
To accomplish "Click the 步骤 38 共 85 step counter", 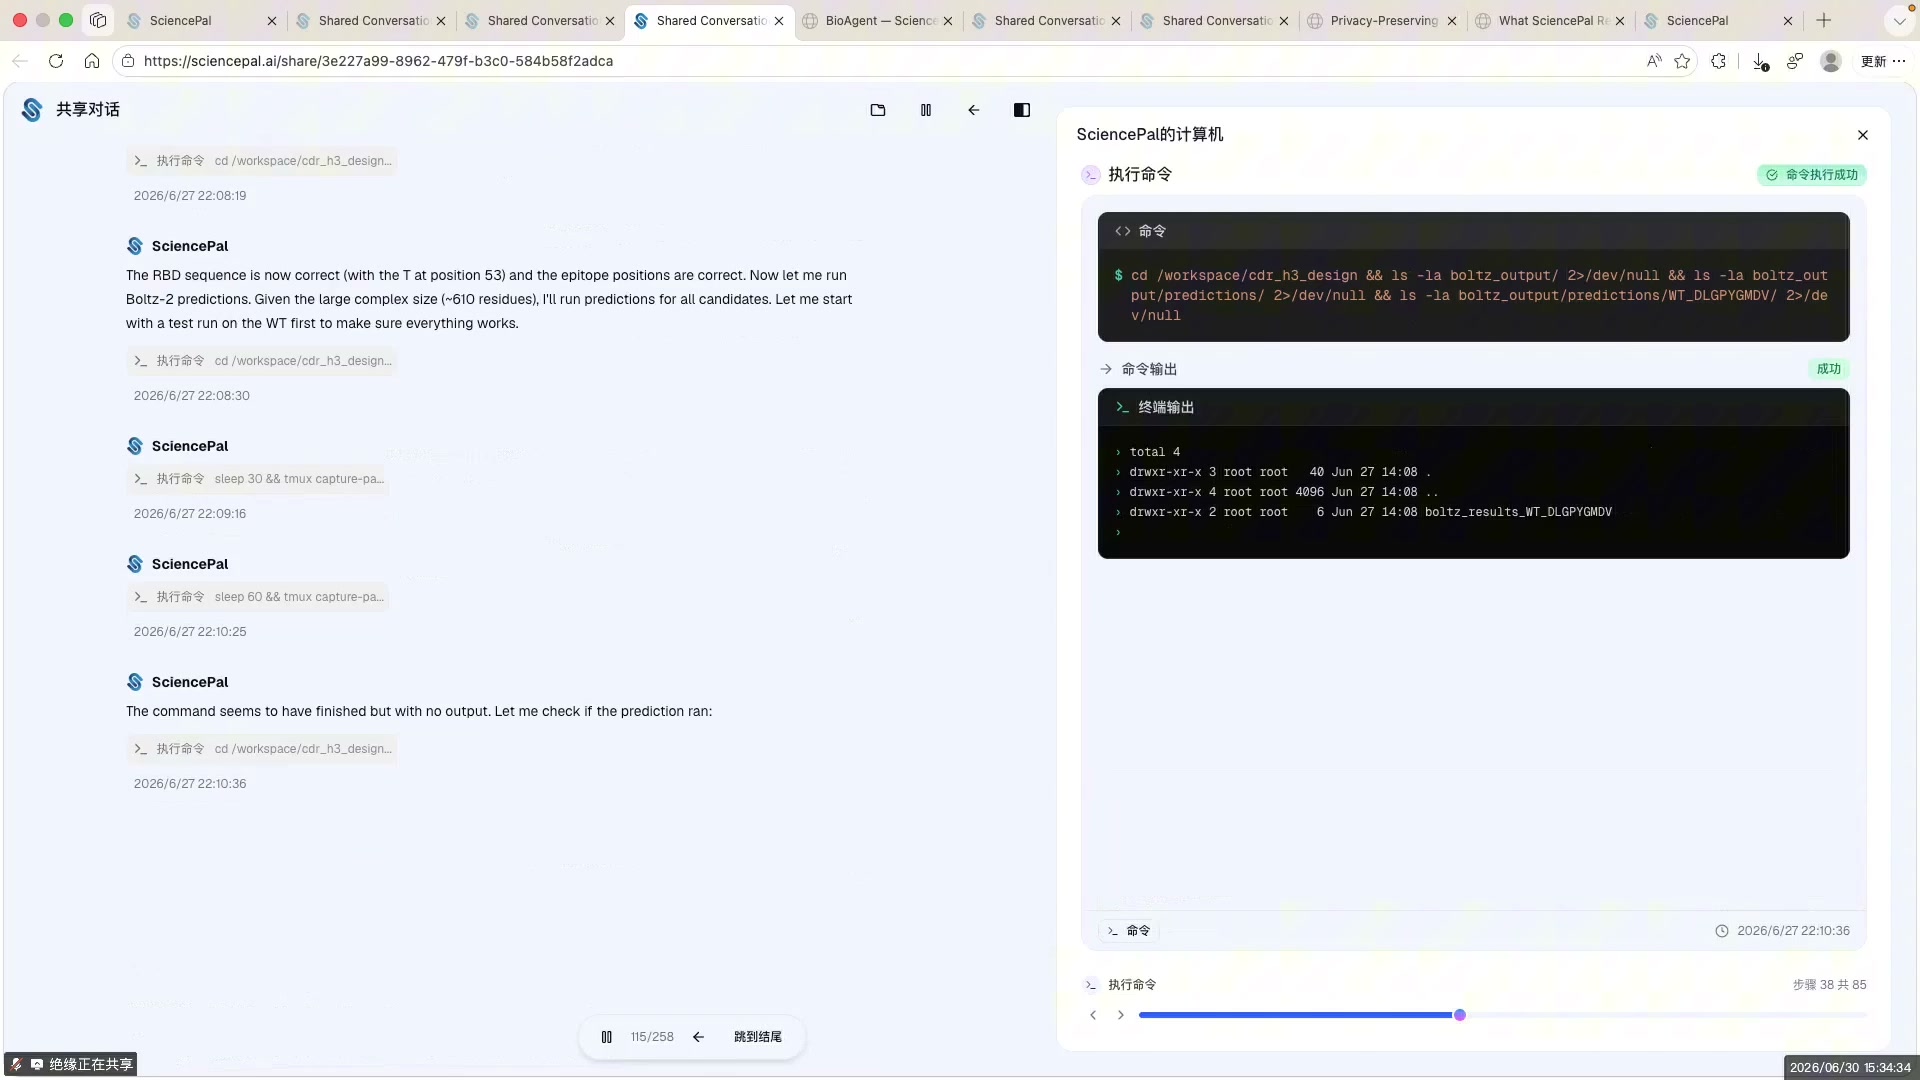I will point(1829,985).
